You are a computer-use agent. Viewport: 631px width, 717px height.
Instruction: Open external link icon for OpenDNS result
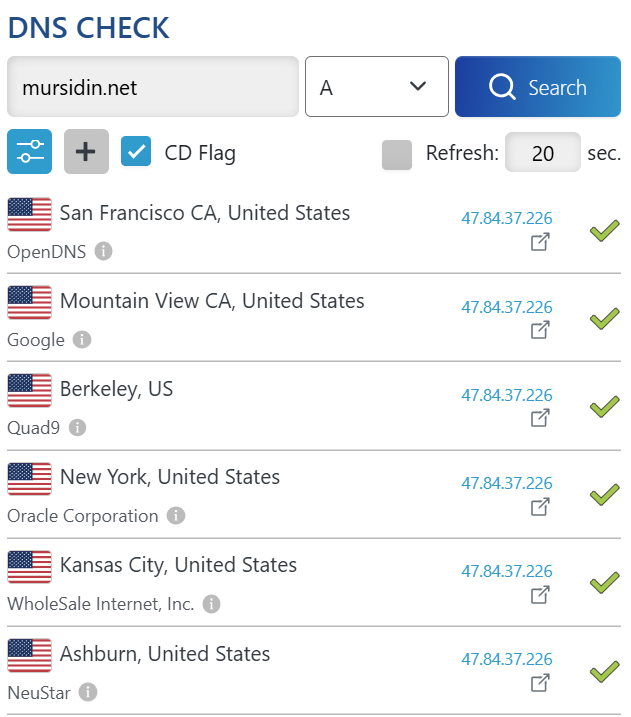pyautogui.click(x=540, y=242)
